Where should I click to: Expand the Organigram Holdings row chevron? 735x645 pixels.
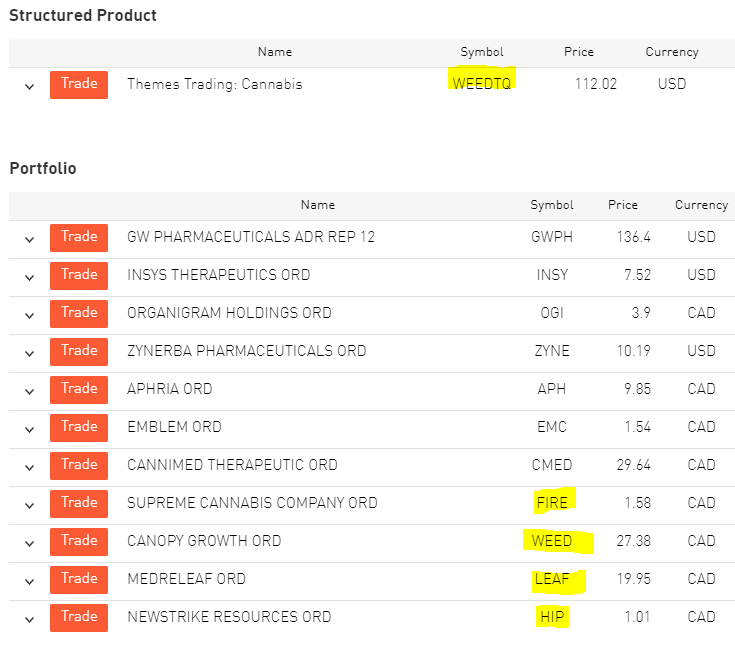(x=30, y=315)
